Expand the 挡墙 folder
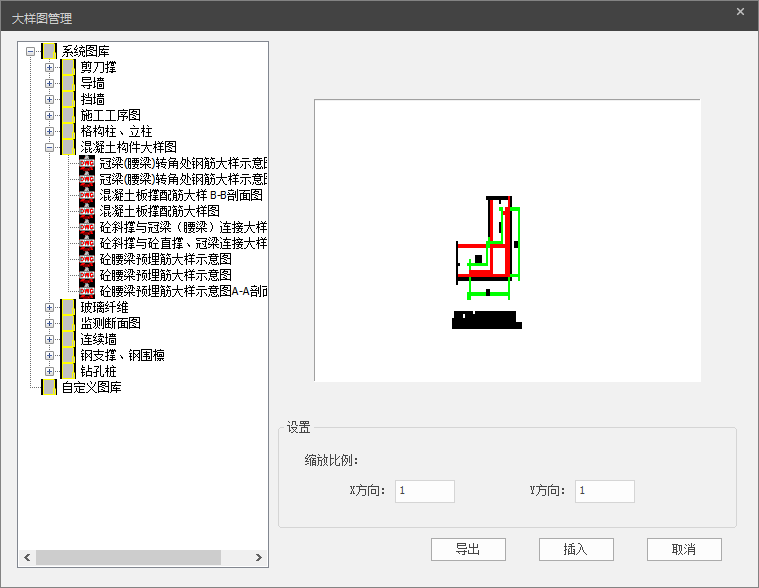 [x=49, y=99]
